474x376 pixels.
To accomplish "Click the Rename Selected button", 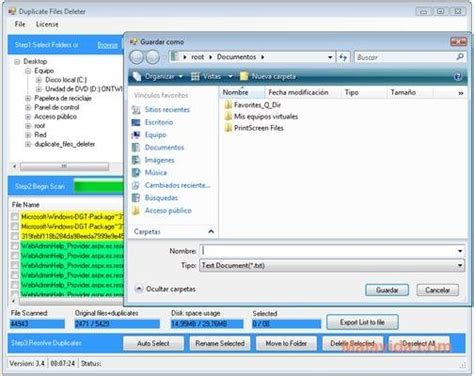I will tap(220, 343).
